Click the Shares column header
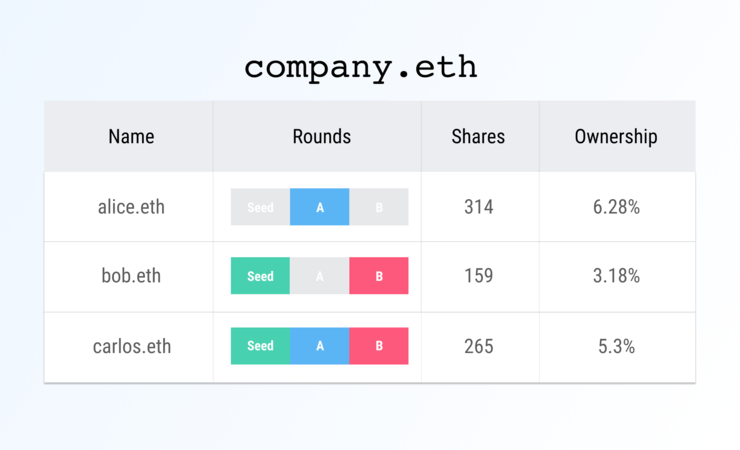740x450 pixels. tap(478, 137)
